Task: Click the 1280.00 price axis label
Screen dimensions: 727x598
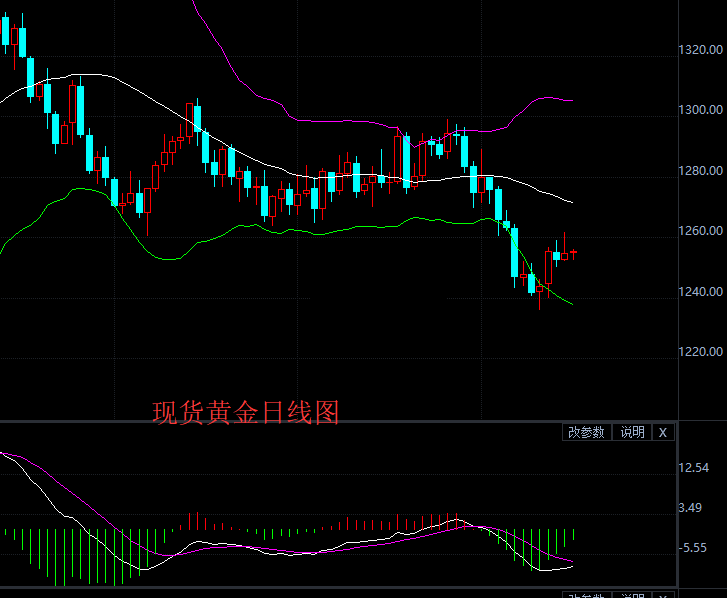Action: pyautogui.click(x=700, y=171)
